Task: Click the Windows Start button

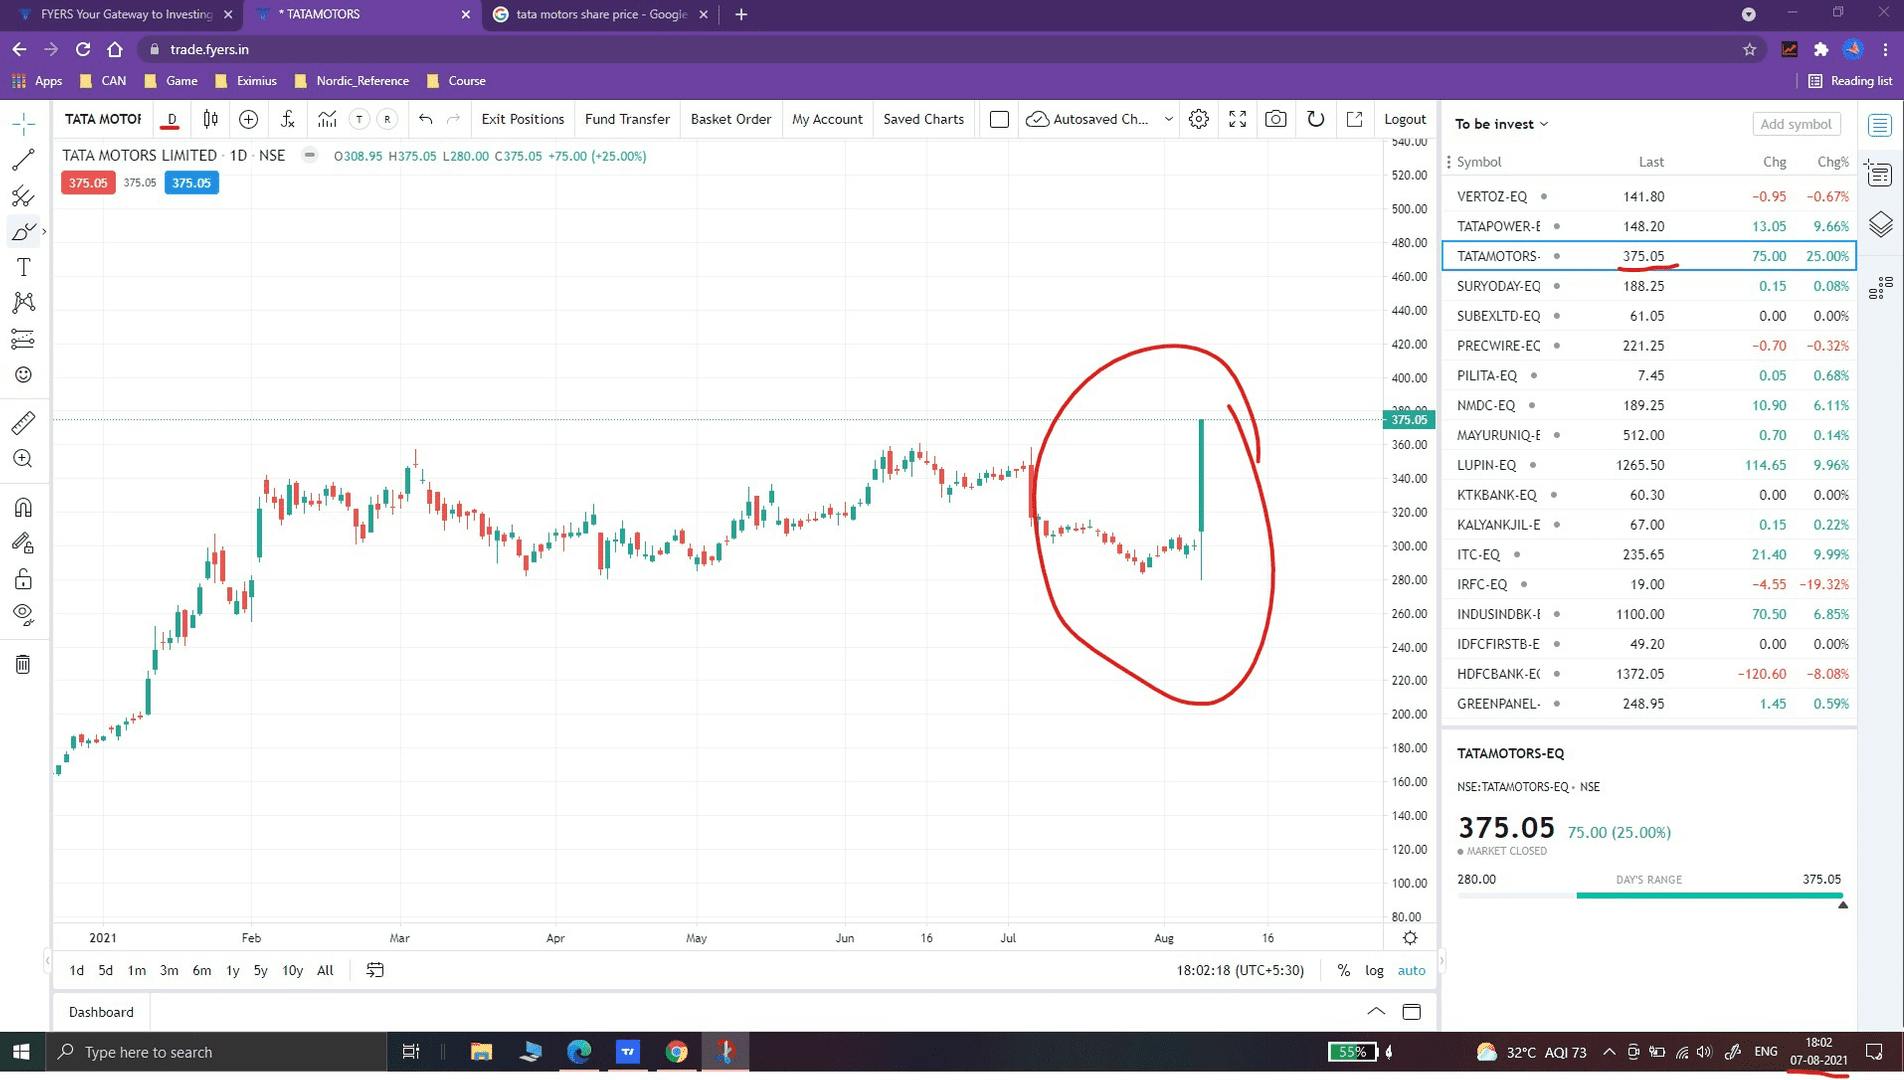Action: coord(21,1052)
